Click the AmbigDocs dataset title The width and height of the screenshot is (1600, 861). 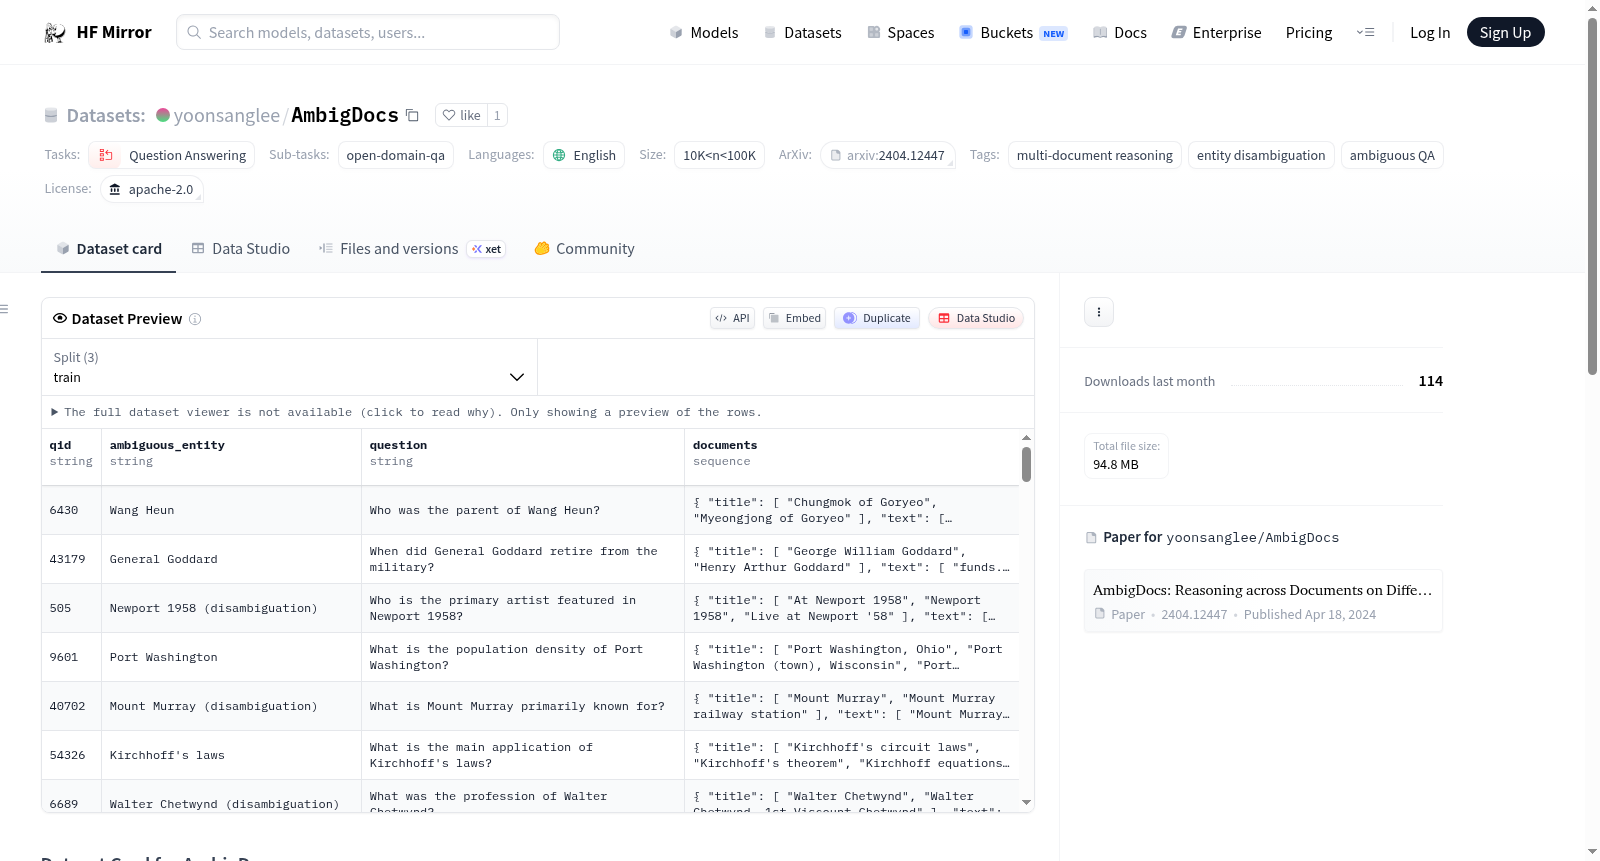click(345, 115)
